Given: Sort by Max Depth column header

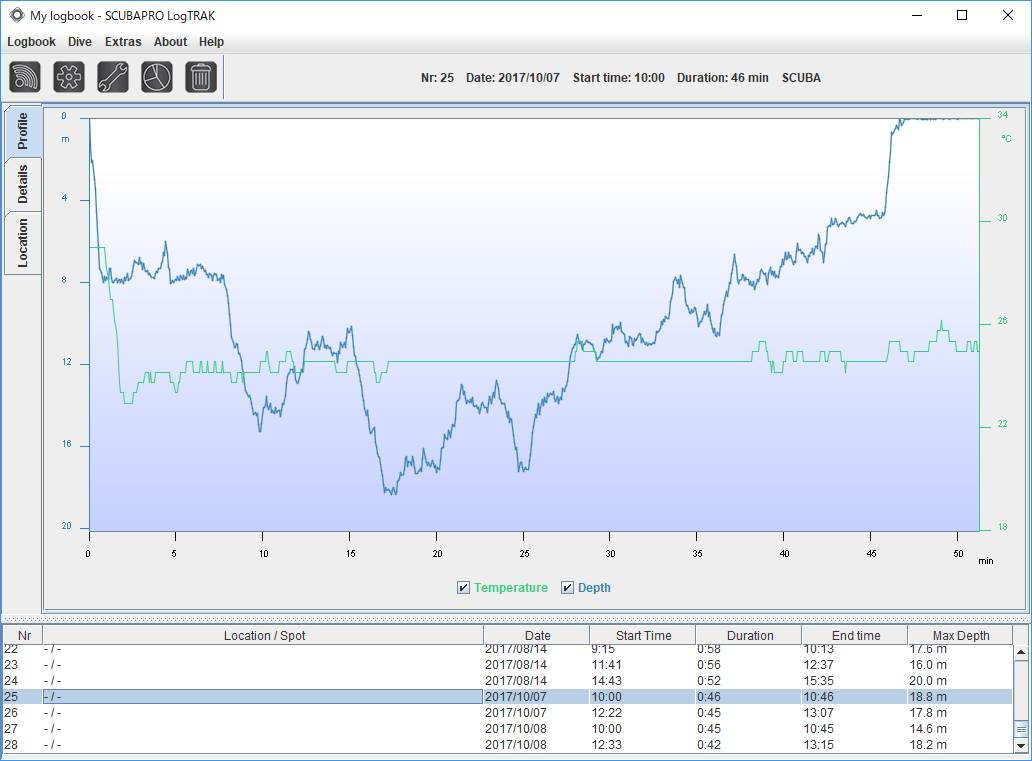Looking at the screenshot, I should coord(960,635).
